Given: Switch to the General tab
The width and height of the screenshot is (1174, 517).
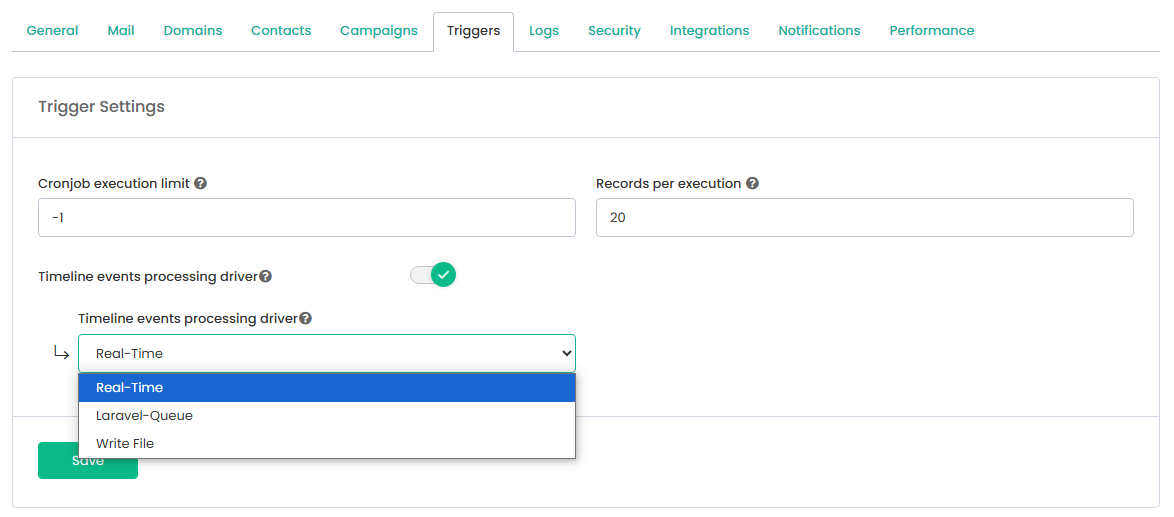Looking at the screenshot, I should [x=52, y=31].
